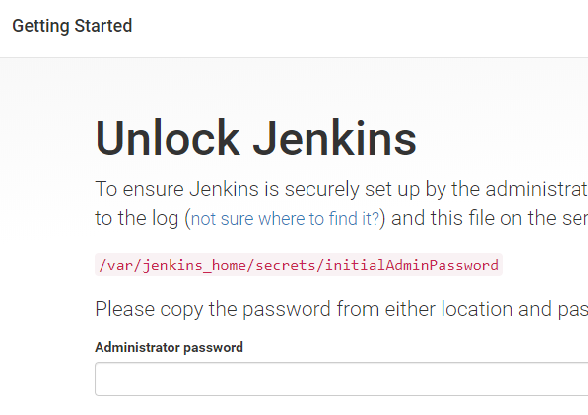Focus the Administrator password input field

point(342,379)
